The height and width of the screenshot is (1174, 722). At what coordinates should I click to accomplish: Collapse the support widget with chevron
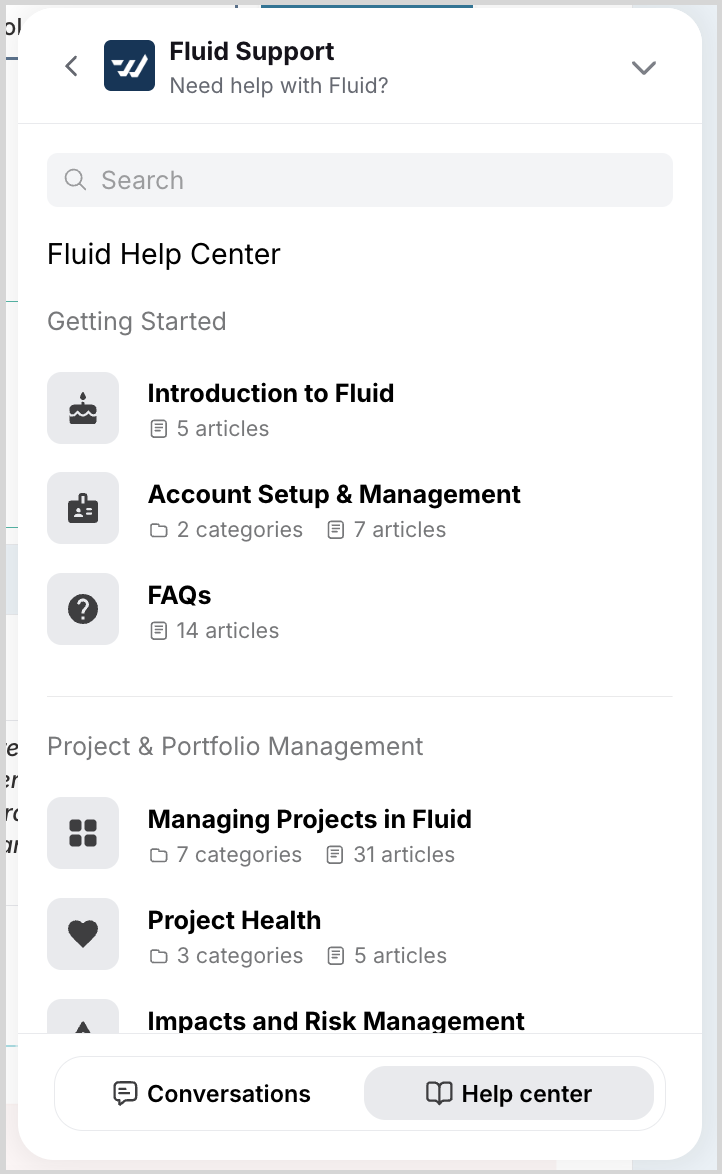tap(643, 67)
